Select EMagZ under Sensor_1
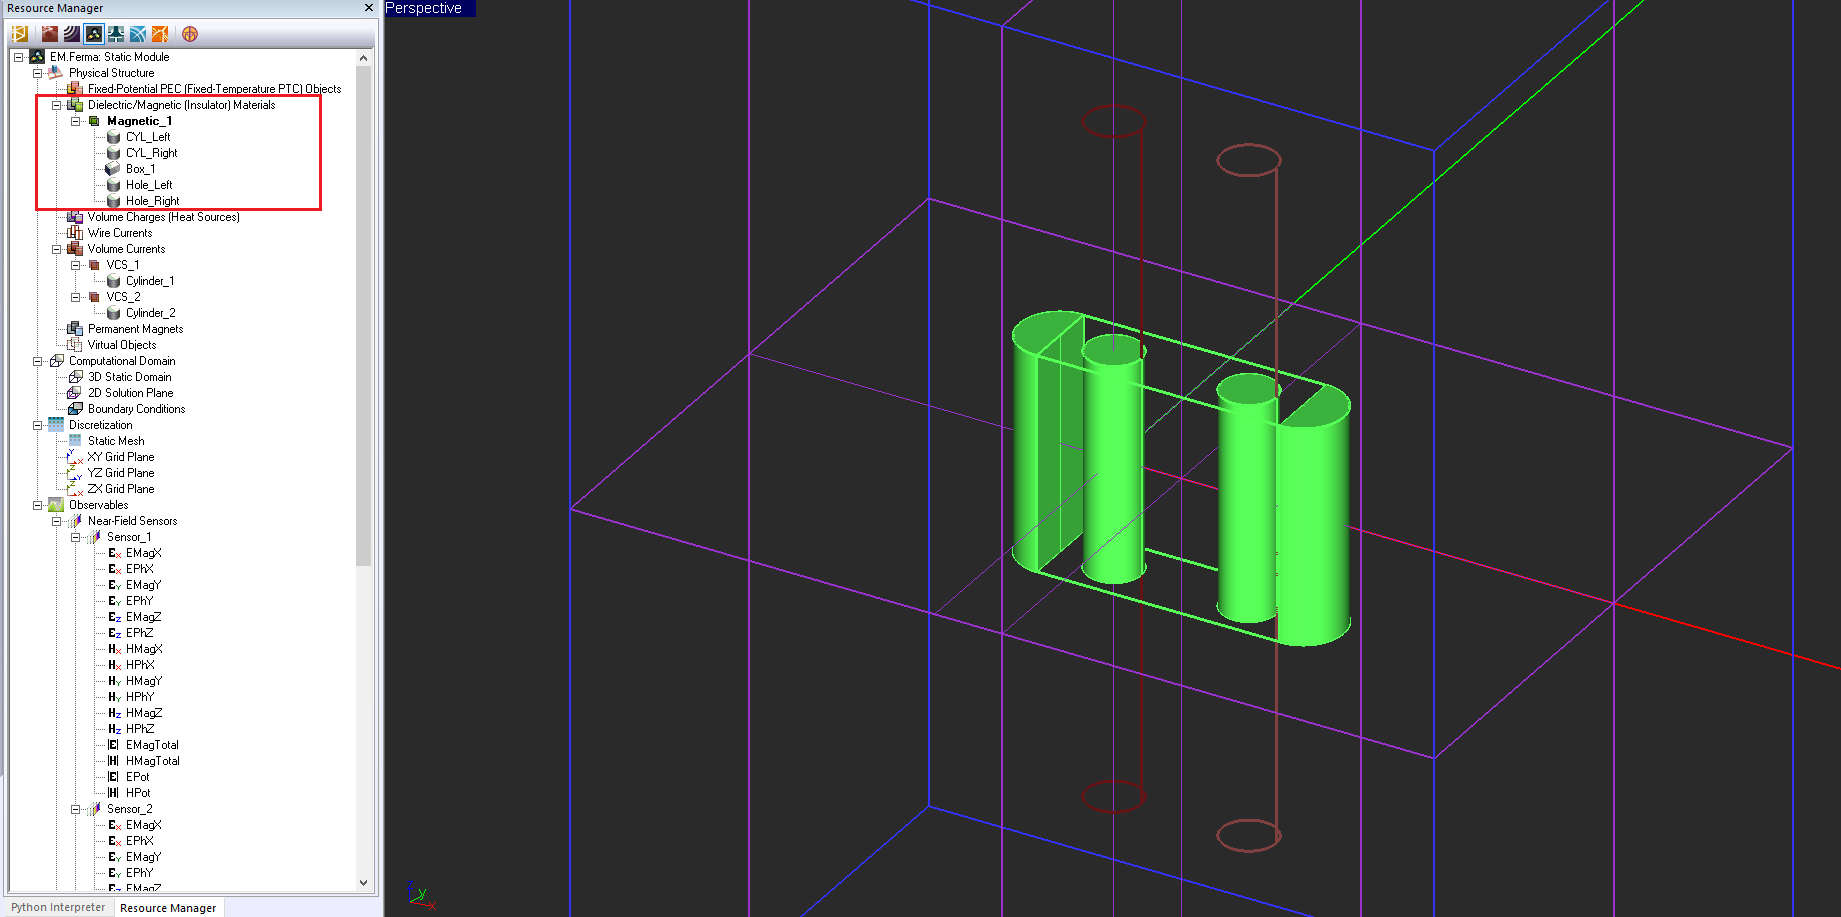 click(144, 617)
